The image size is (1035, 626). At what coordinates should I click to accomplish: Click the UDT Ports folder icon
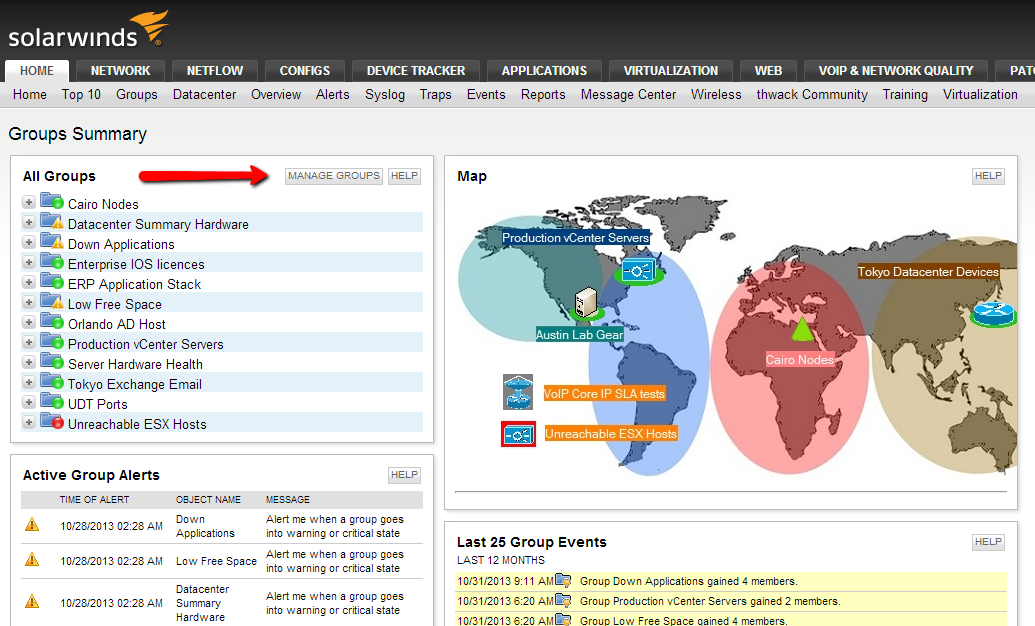[51, 401]
